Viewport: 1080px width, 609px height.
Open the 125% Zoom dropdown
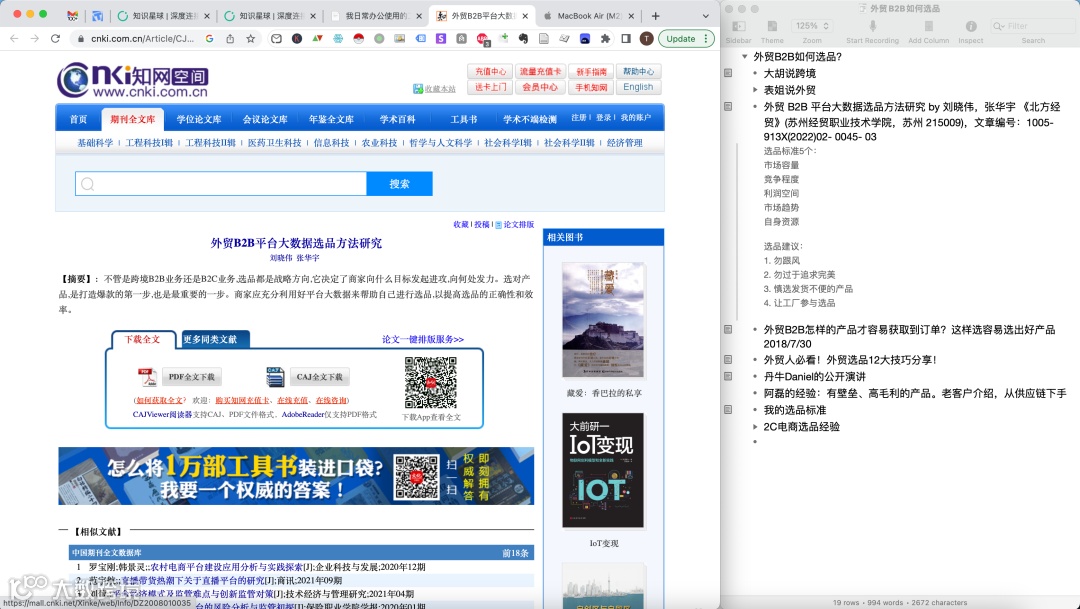(x=812, y=26)
